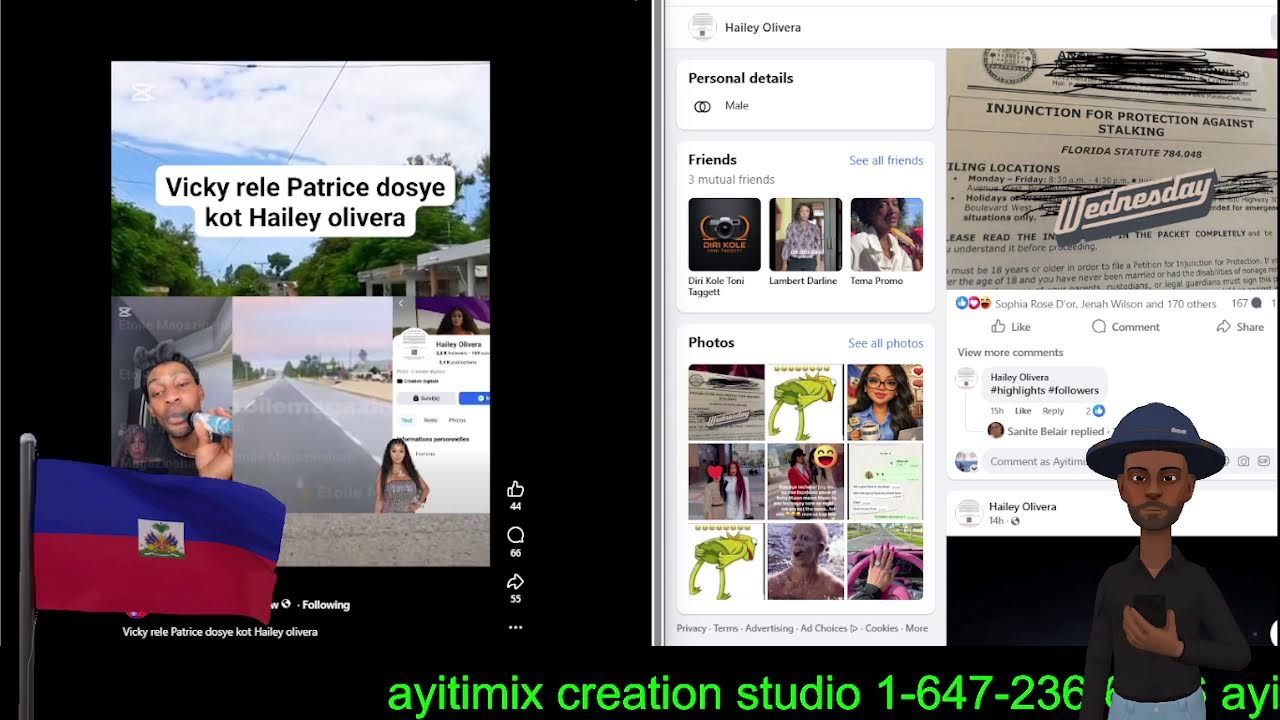
Task: Click the Ad Choices footer link
Action: point(829,628)
